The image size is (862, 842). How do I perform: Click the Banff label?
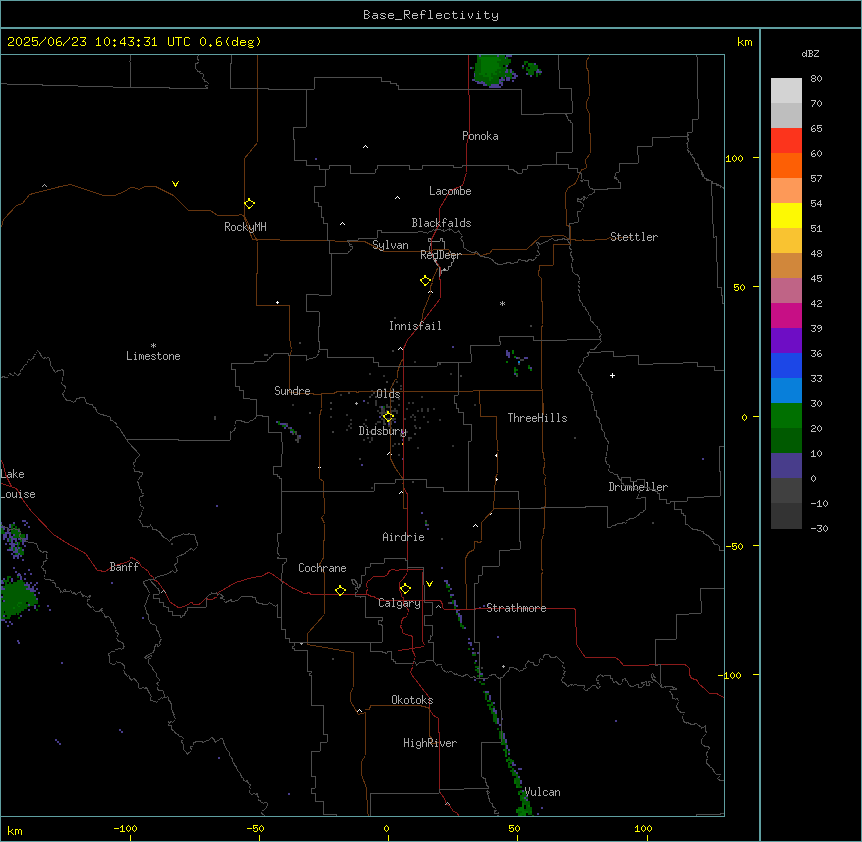point(124,567)
